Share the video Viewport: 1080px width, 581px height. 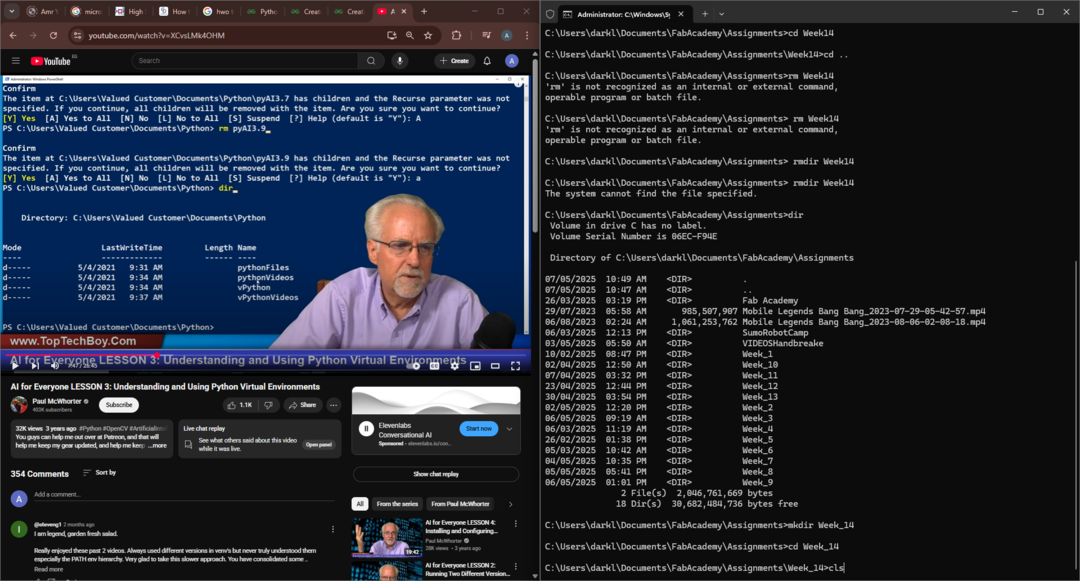(302, 405)
